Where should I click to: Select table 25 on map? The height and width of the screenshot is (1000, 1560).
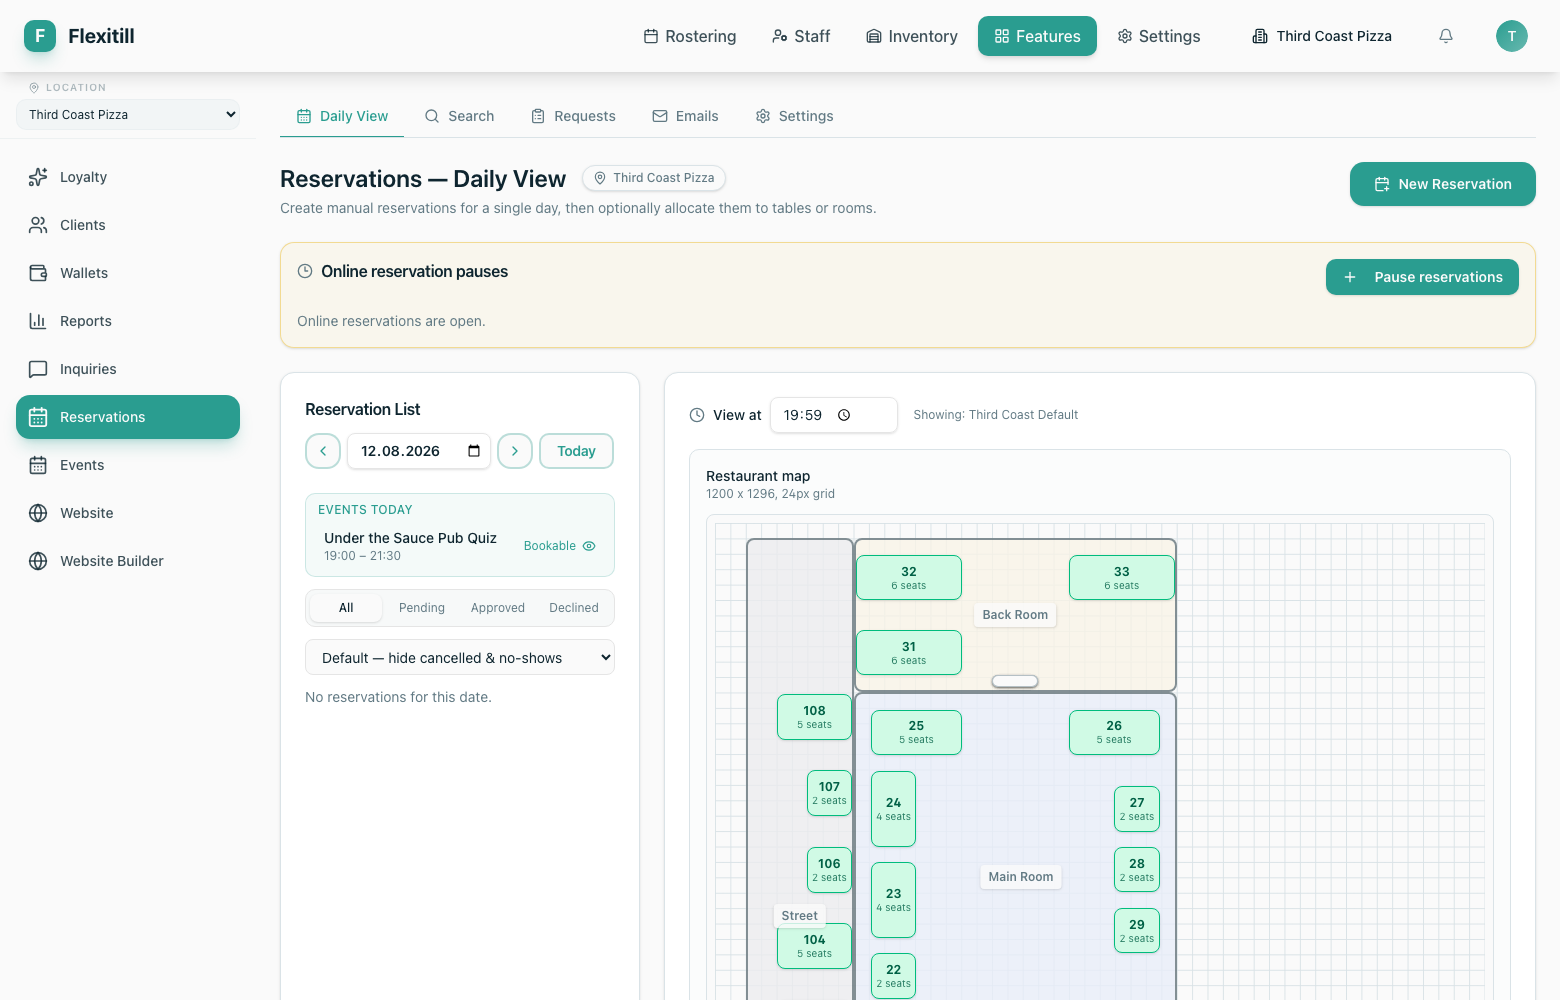pyautogui.click(x=916, y=732)
